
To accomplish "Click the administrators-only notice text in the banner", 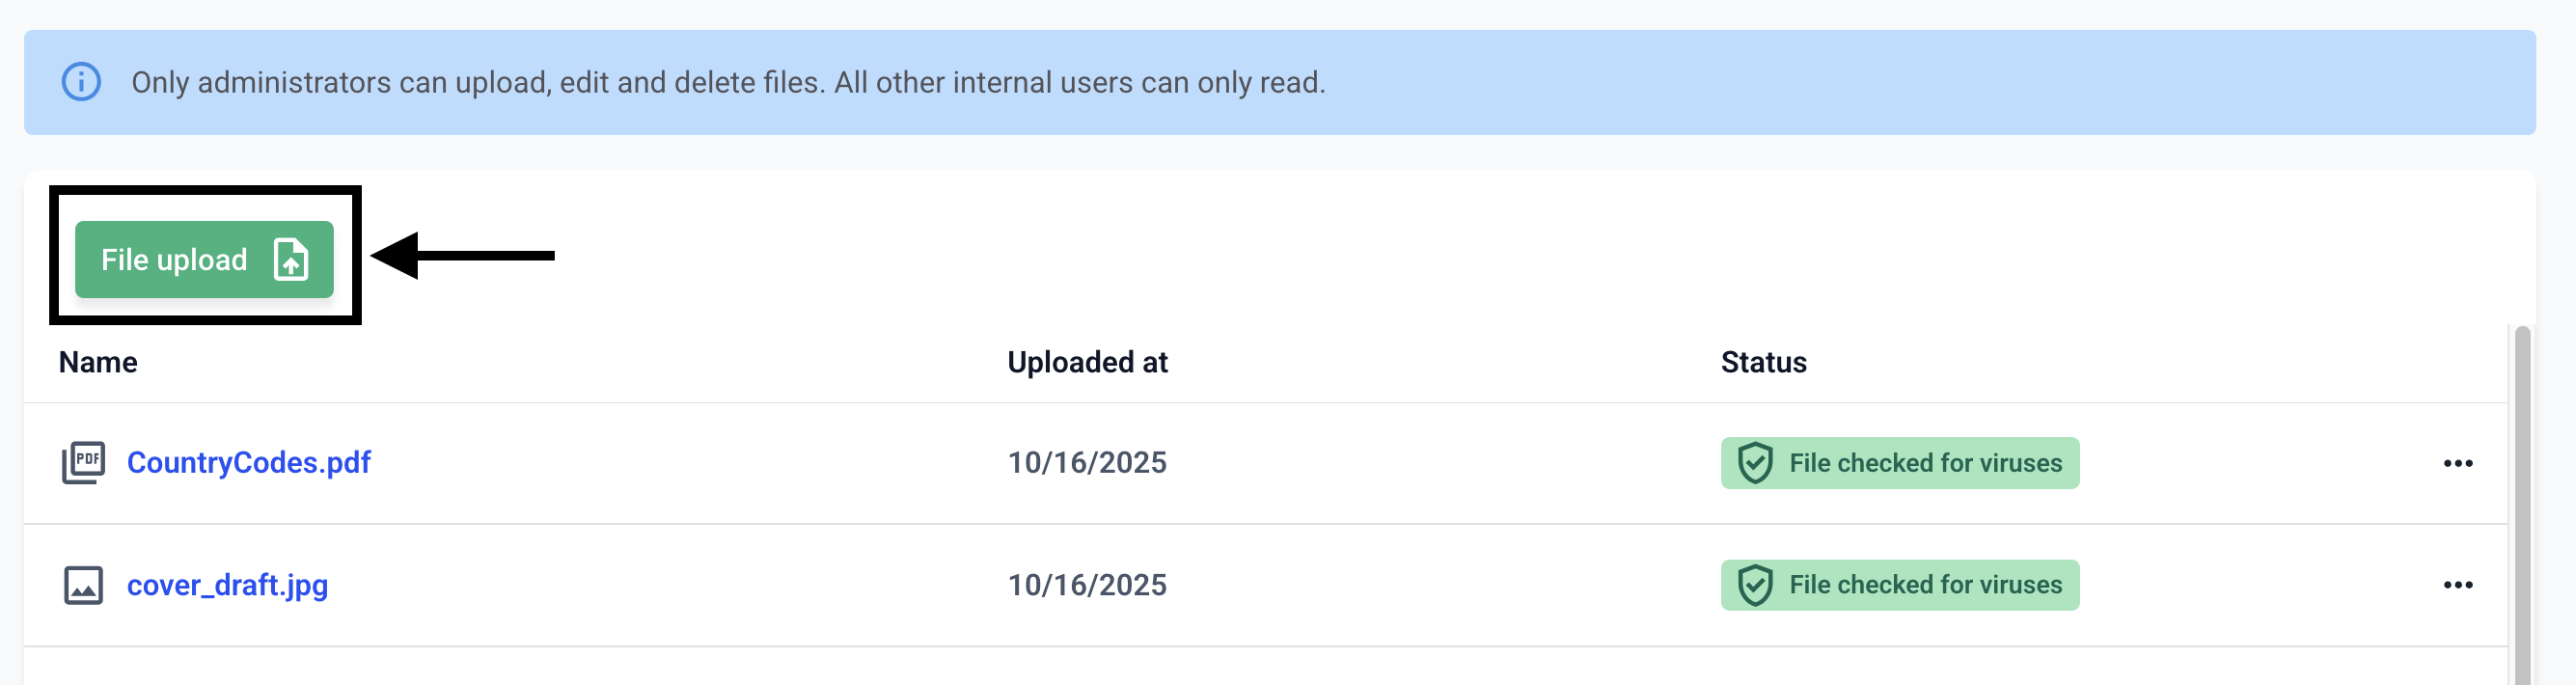I will [728, 82].
